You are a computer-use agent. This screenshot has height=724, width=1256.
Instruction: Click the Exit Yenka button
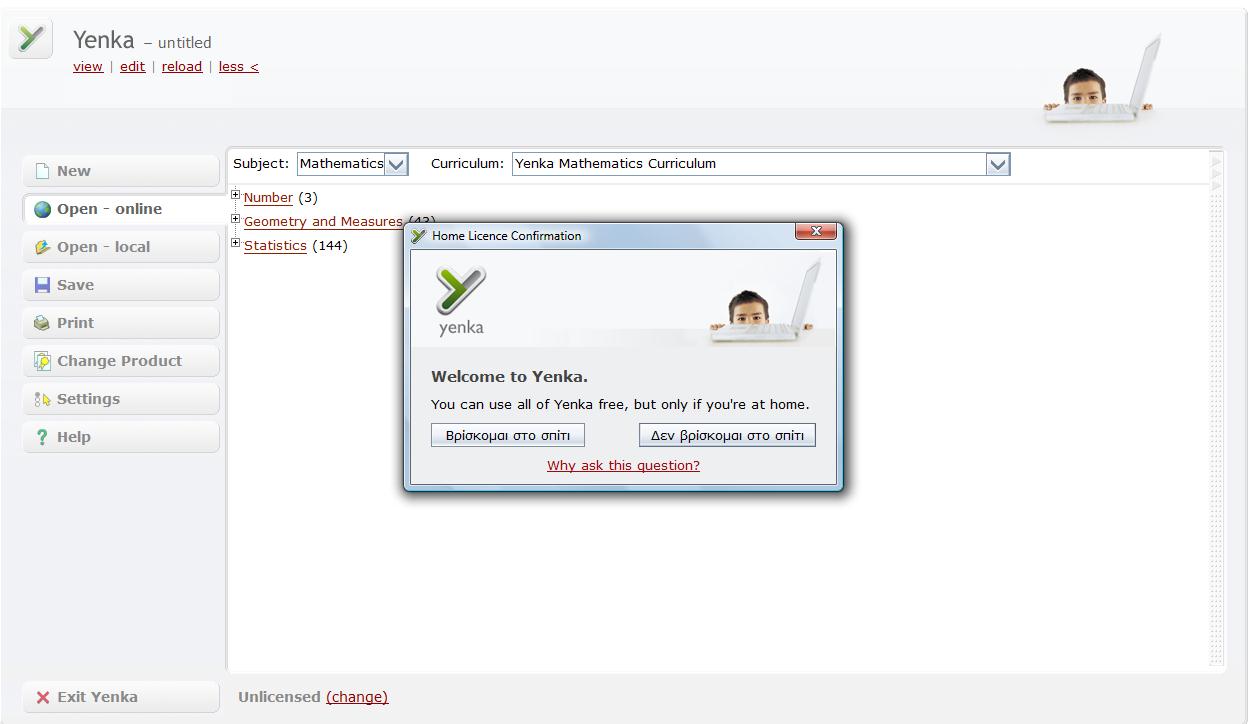[121, 697]
